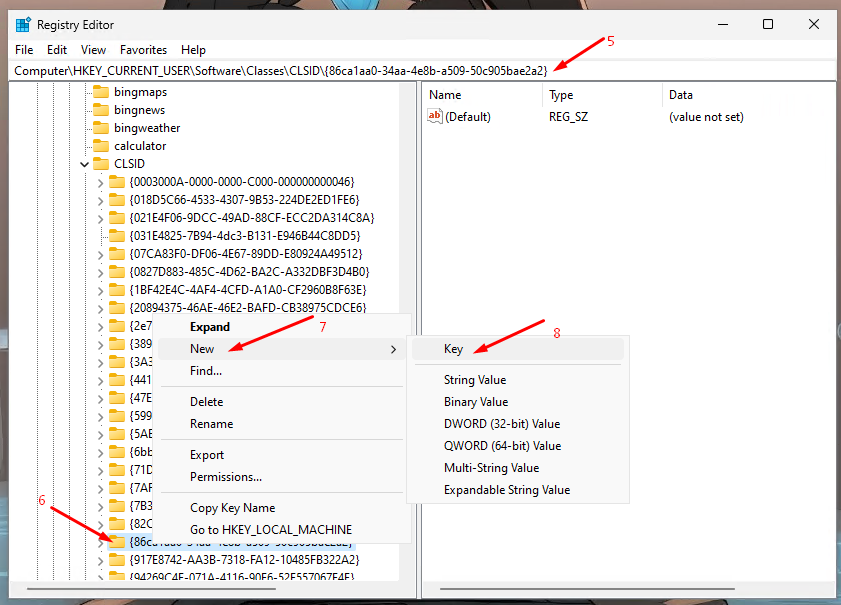The image size is (841, 605).
Task: Expand the {20894375-46AE-46E2-BAFD-CB38975CDCE6} key
Action: (x=100, y=308)
